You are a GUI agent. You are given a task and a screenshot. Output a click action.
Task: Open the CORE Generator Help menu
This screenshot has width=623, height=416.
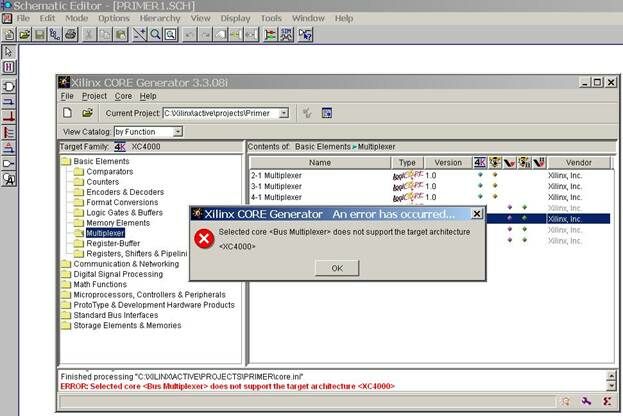point(148,96)
